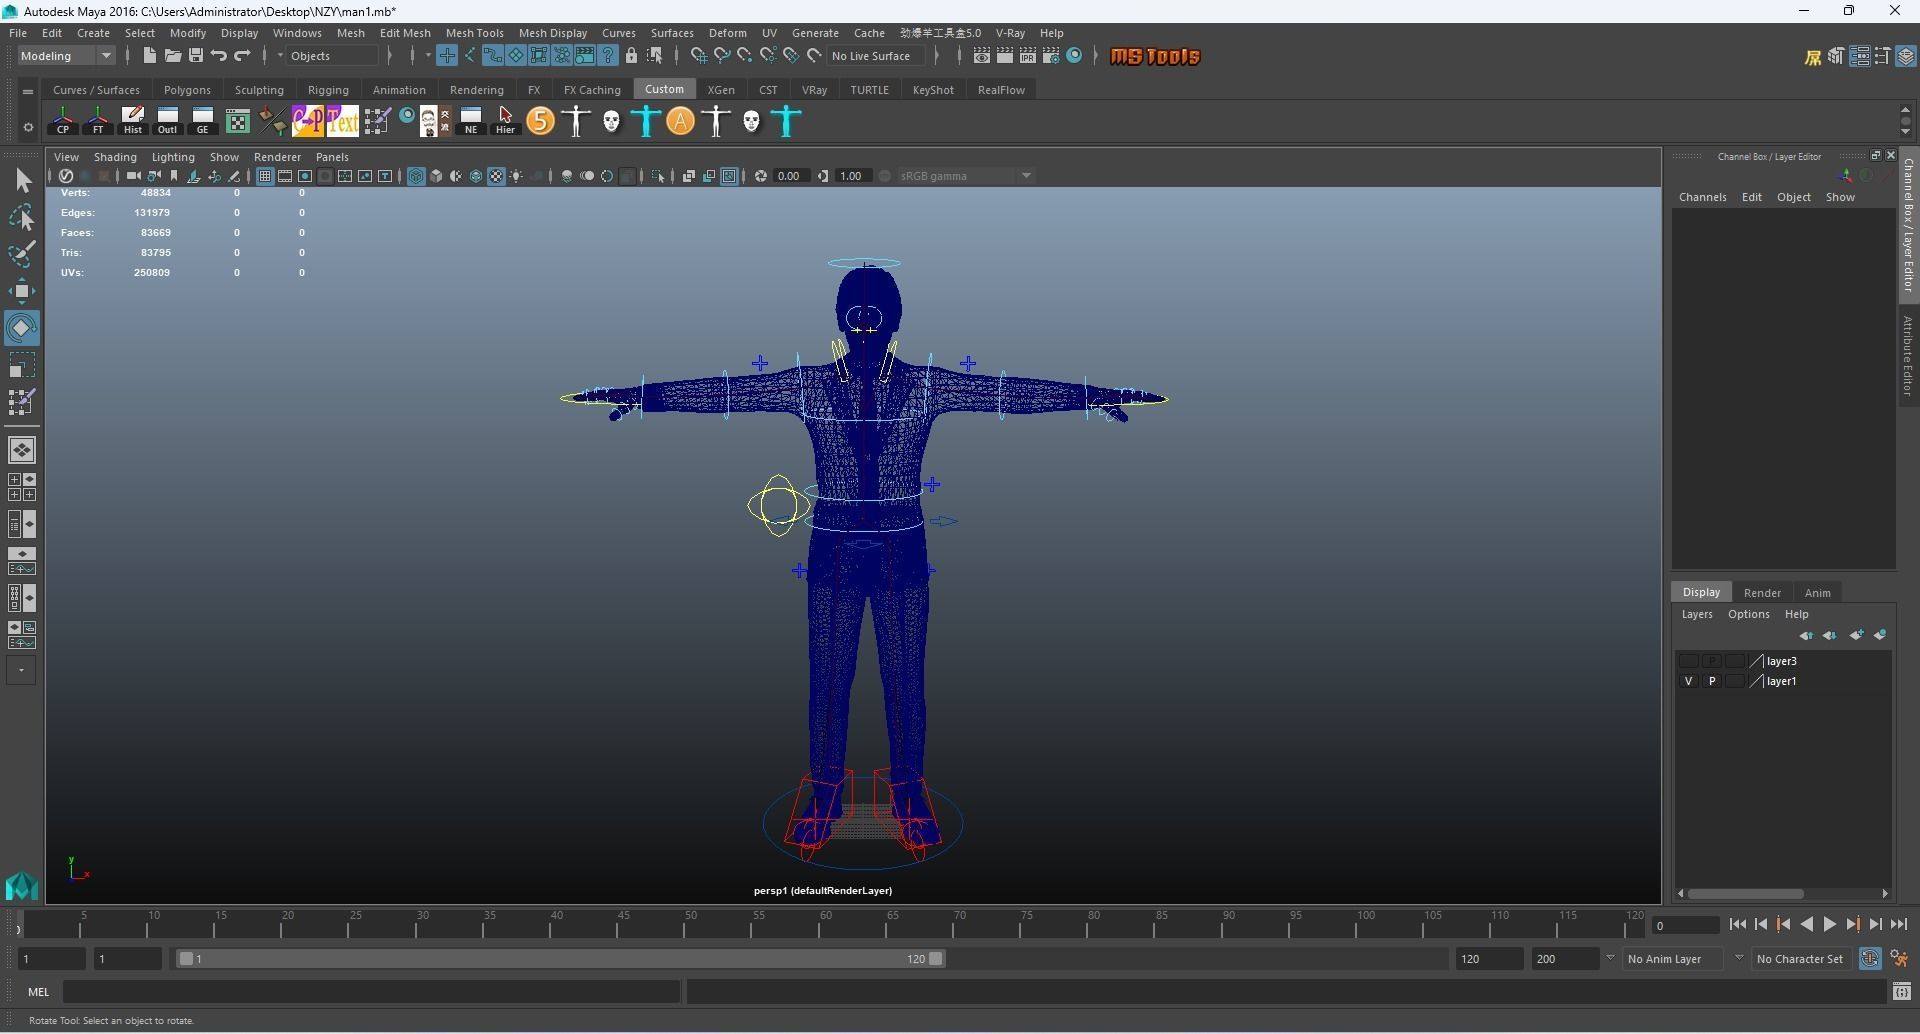Open the Render layer tab

pyautogui.click(x=1762, y=592)
